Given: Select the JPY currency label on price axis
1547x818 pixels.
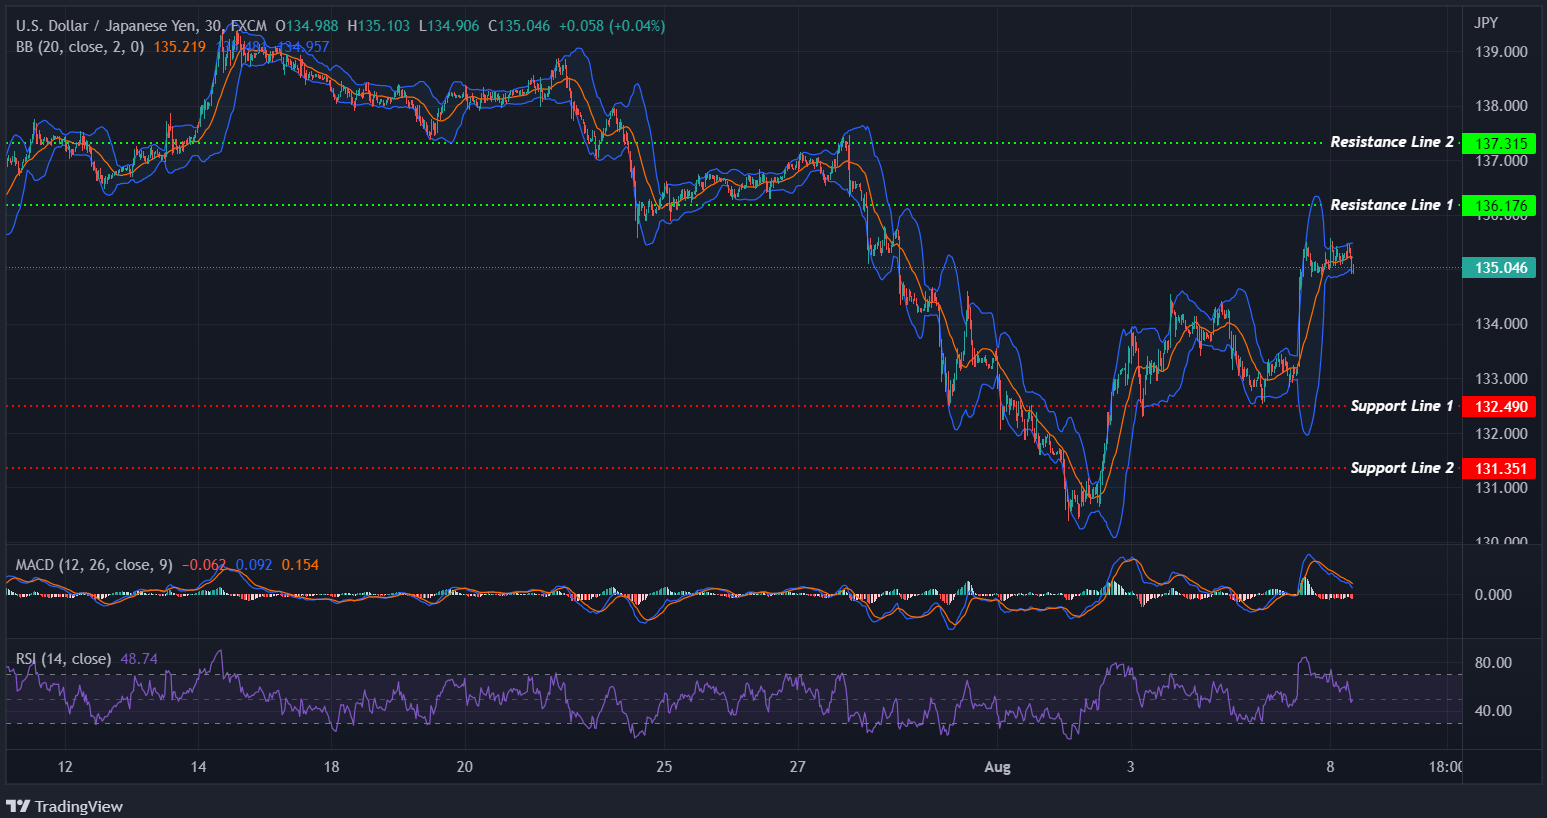Looking at the screenshot, I should (1485, 21).
